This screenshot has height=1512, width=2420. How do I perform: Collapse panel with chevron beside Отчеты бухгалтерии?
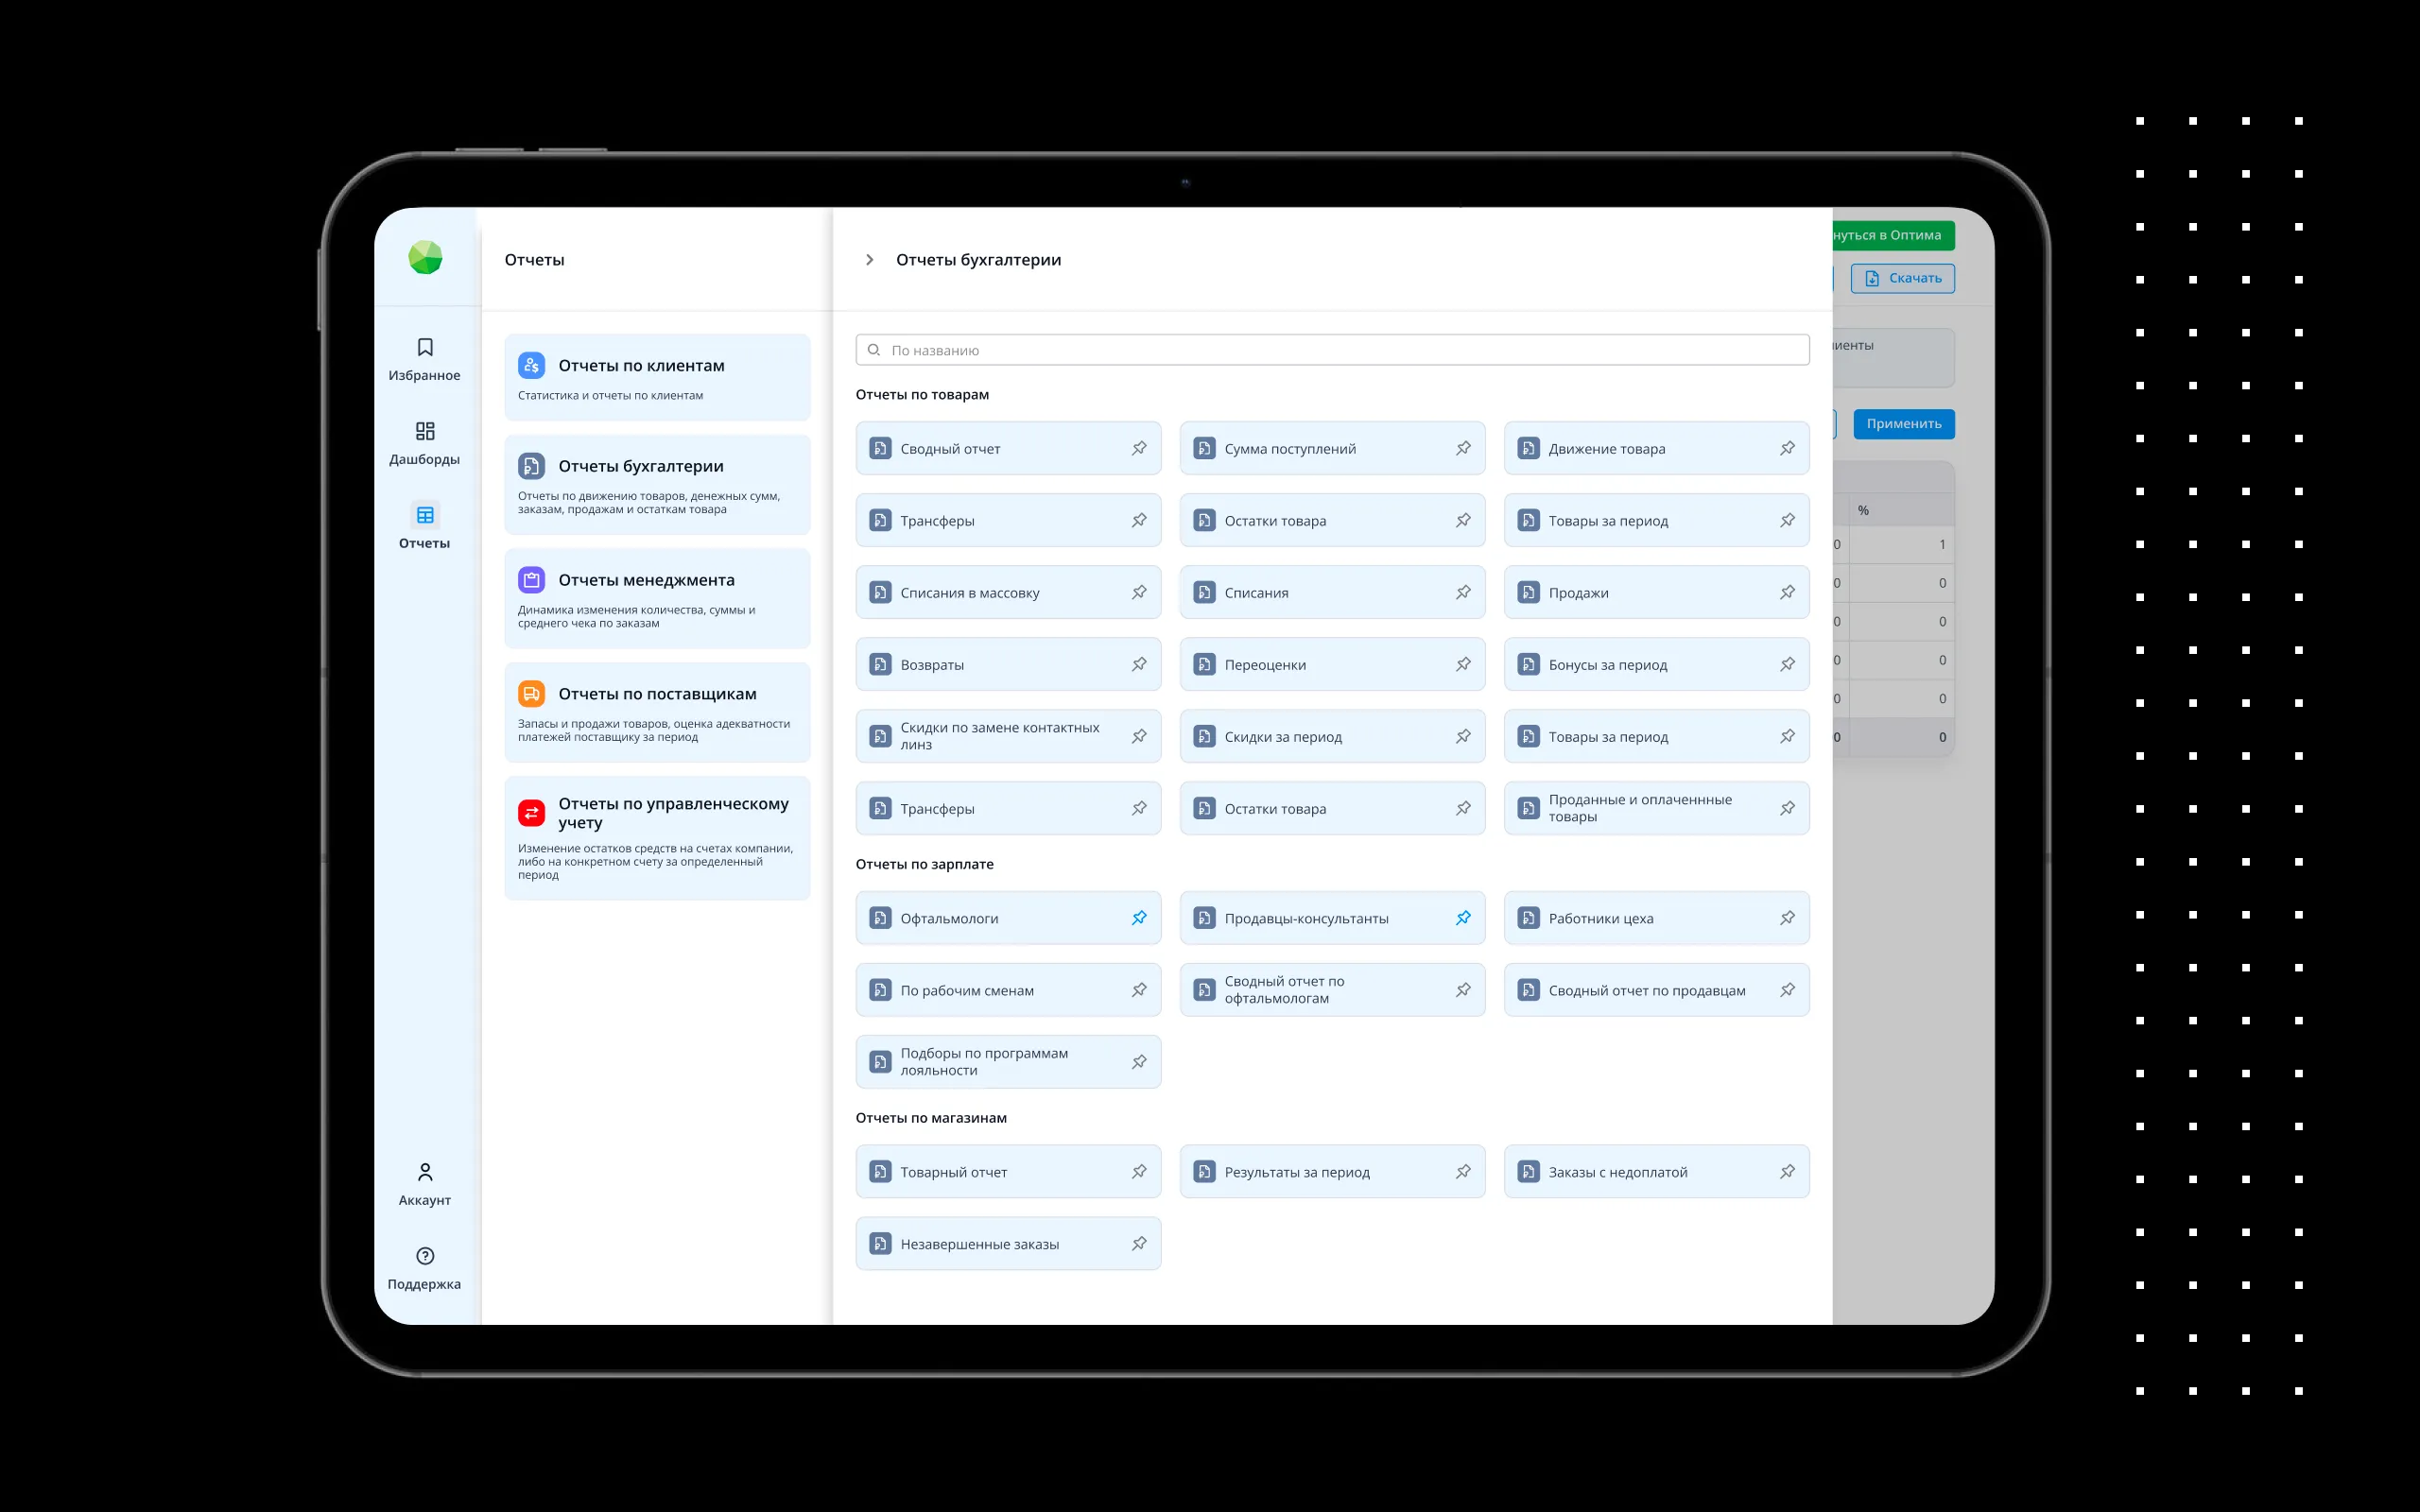[869, 260]
